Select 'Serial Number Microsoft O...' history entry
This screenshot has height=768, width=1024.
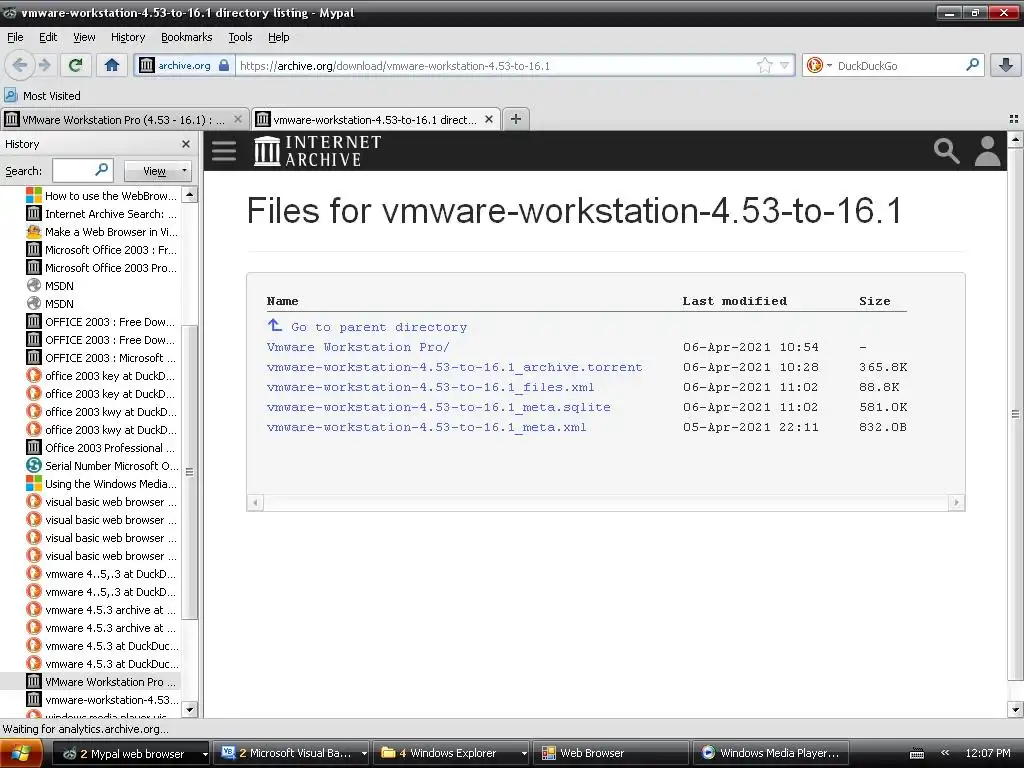click(102, 466)
